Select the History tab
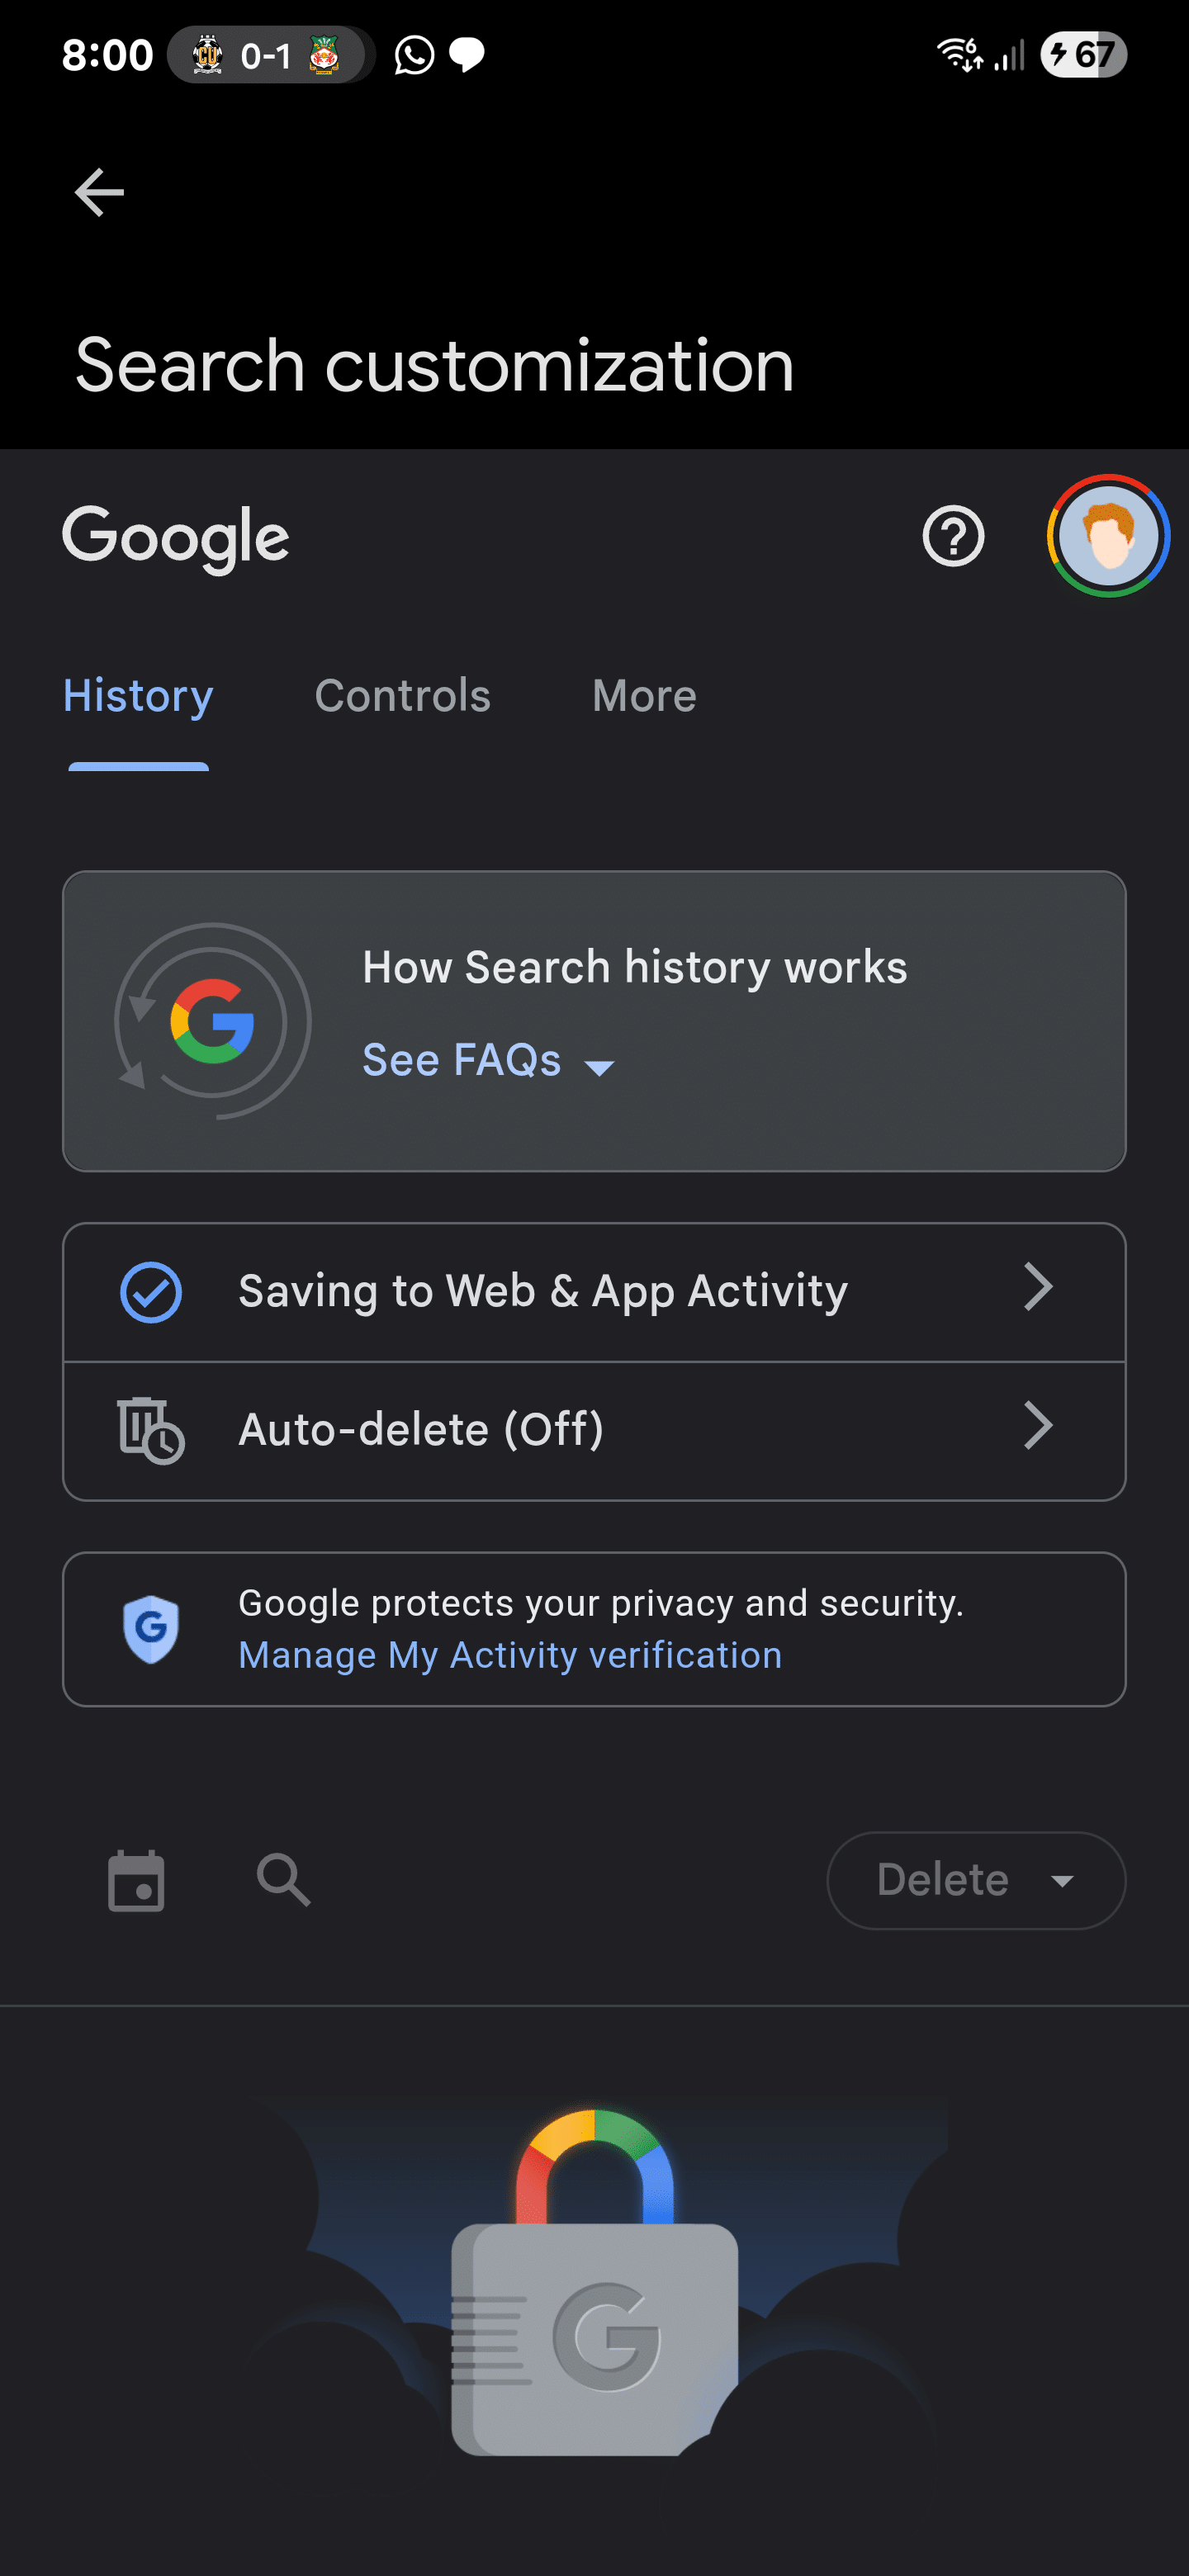The image size is (1189, 2576). tap(138, 696)
